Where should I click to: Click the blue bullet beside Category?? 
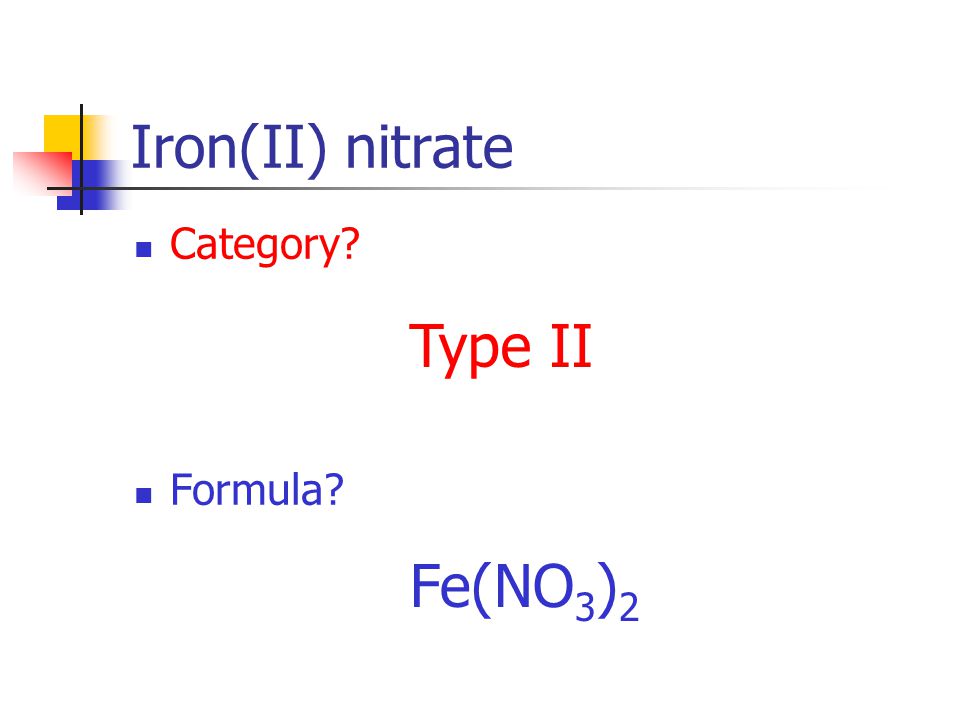click(x=144, y=250)
